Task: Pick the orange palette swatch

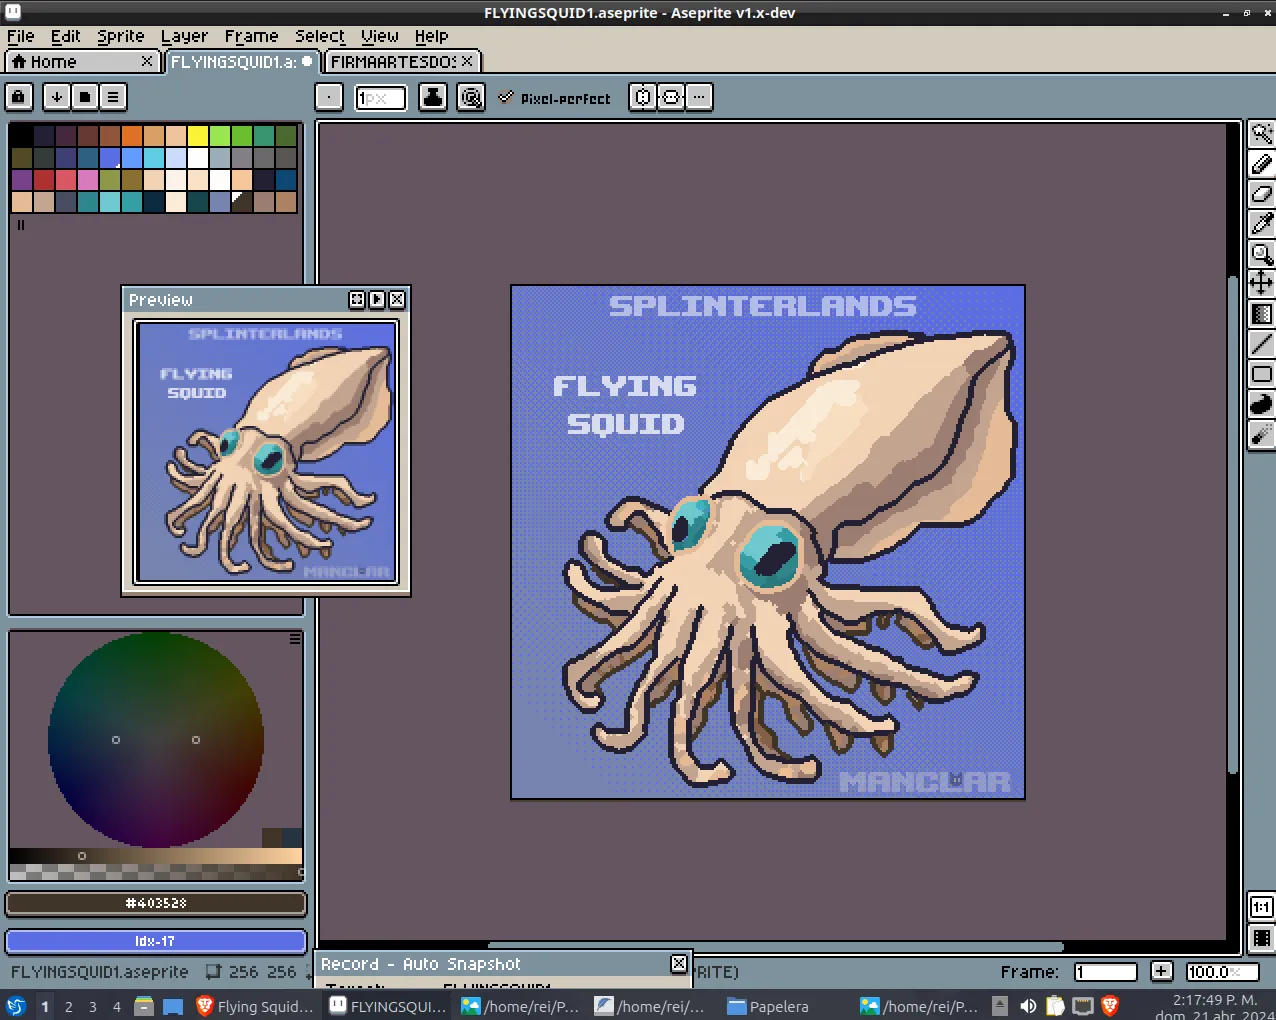Action: [132, 136]
